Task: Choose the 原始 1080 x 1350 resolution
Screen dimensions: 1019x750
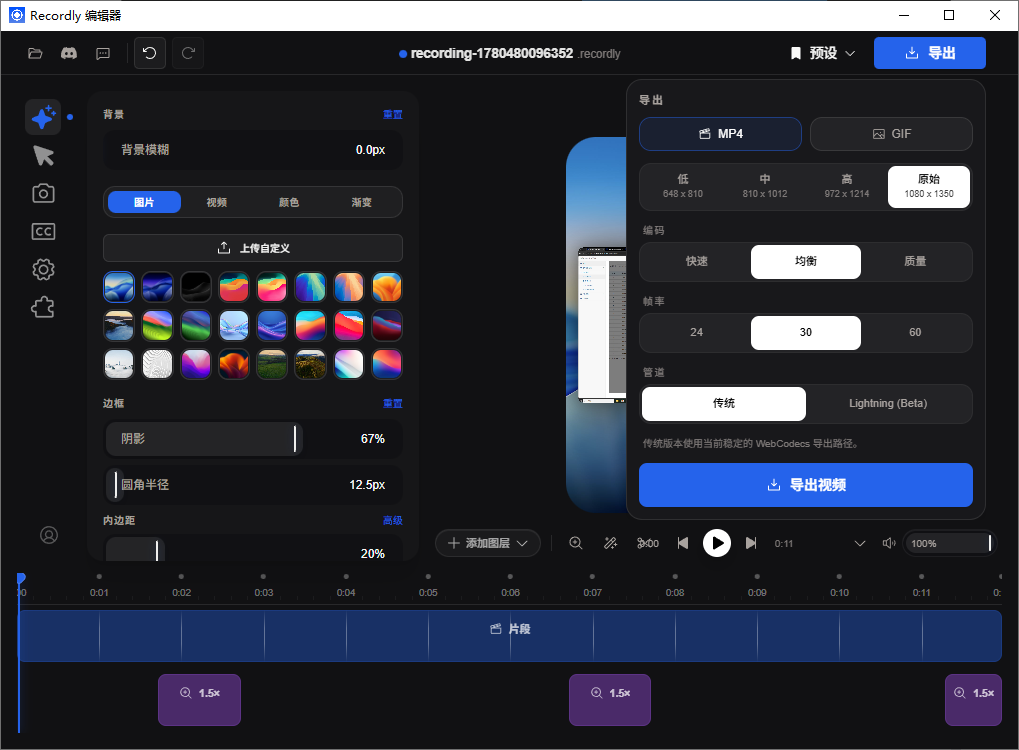Action: click(x=929, y=187)
